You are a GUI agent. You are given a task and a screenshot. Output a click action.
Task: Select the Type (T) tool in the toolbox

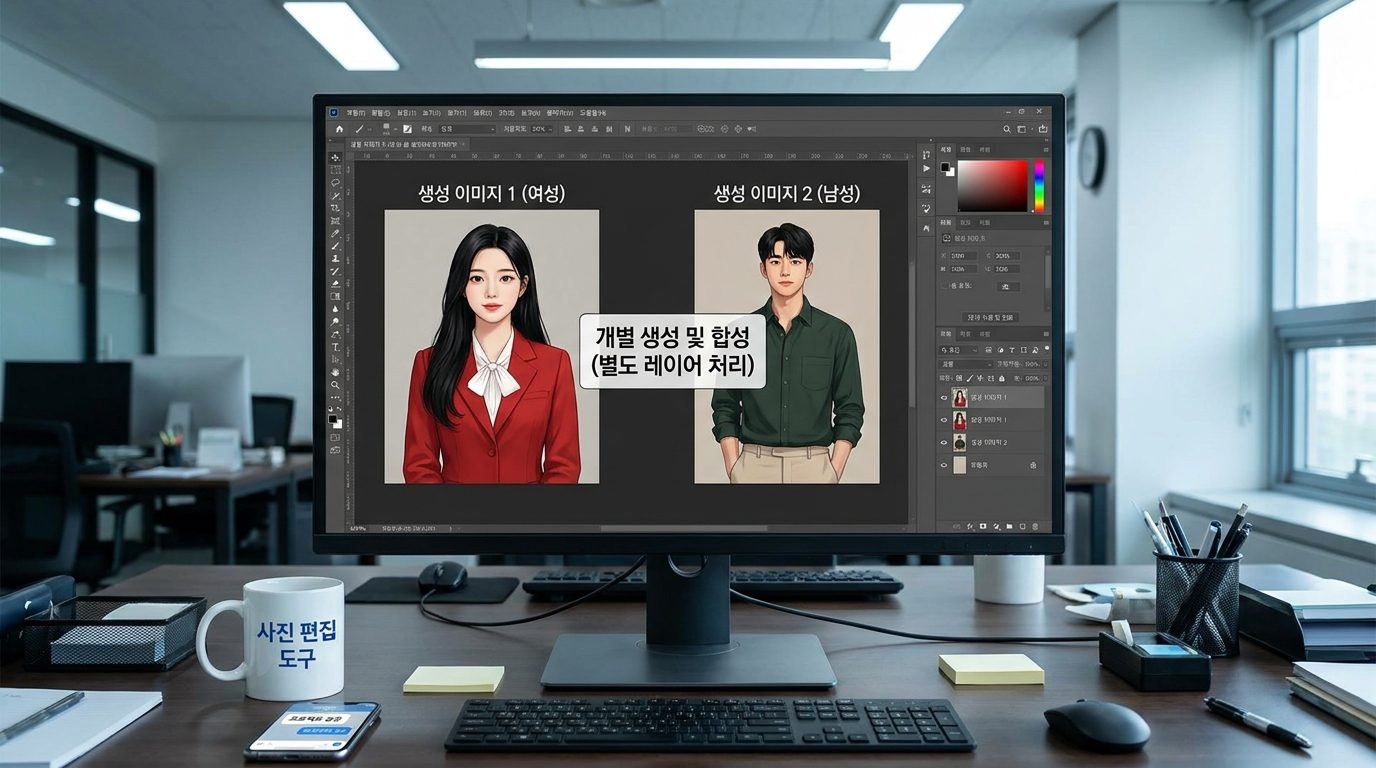point(335,347)
